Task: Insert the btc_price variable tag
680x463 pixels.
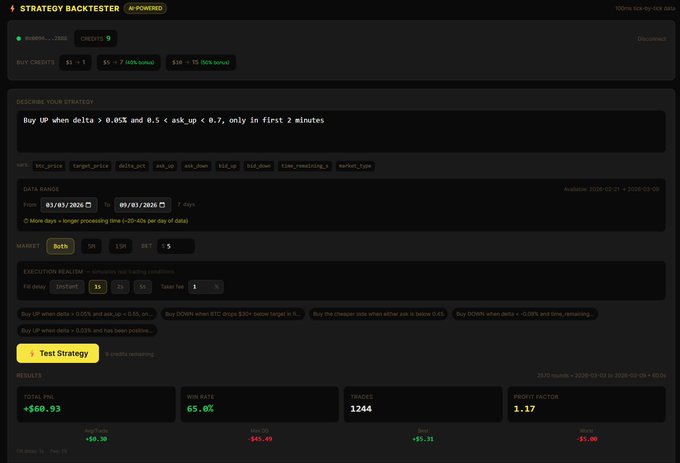Action: [49, 165]
